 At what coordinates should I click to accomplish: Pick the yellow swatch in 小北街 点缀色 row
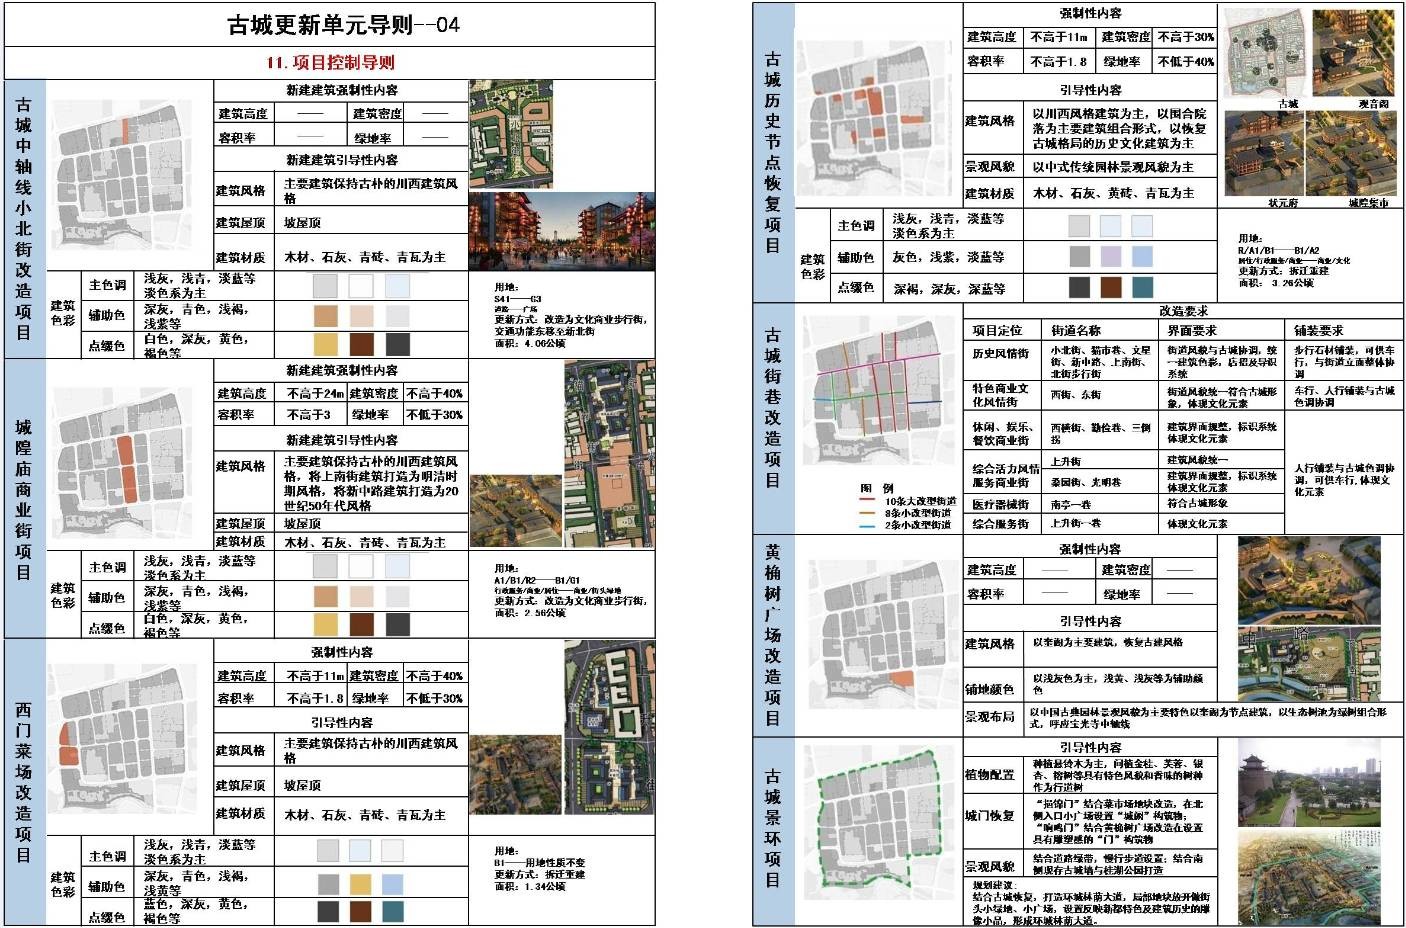(x=326, y=343)
